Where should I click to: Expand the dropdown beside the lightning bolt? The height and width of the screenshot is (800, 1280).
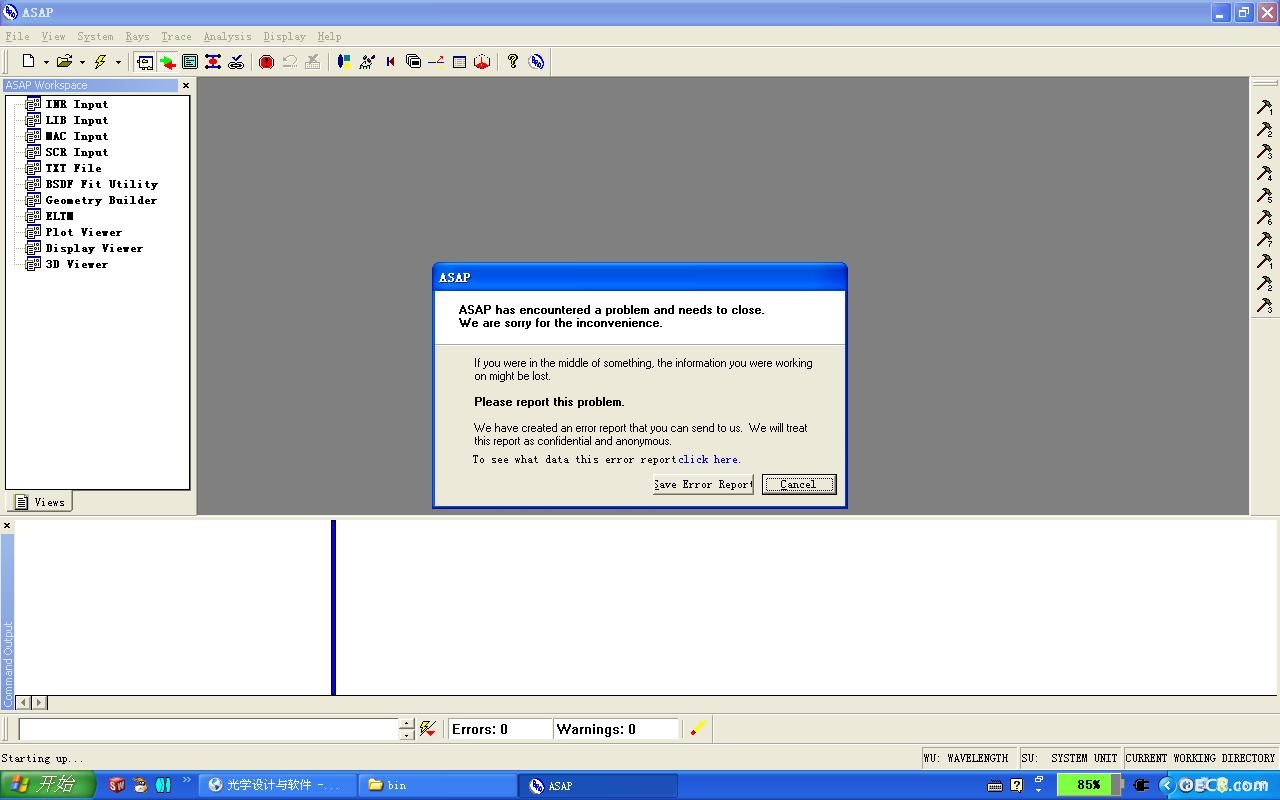point(118,62)
